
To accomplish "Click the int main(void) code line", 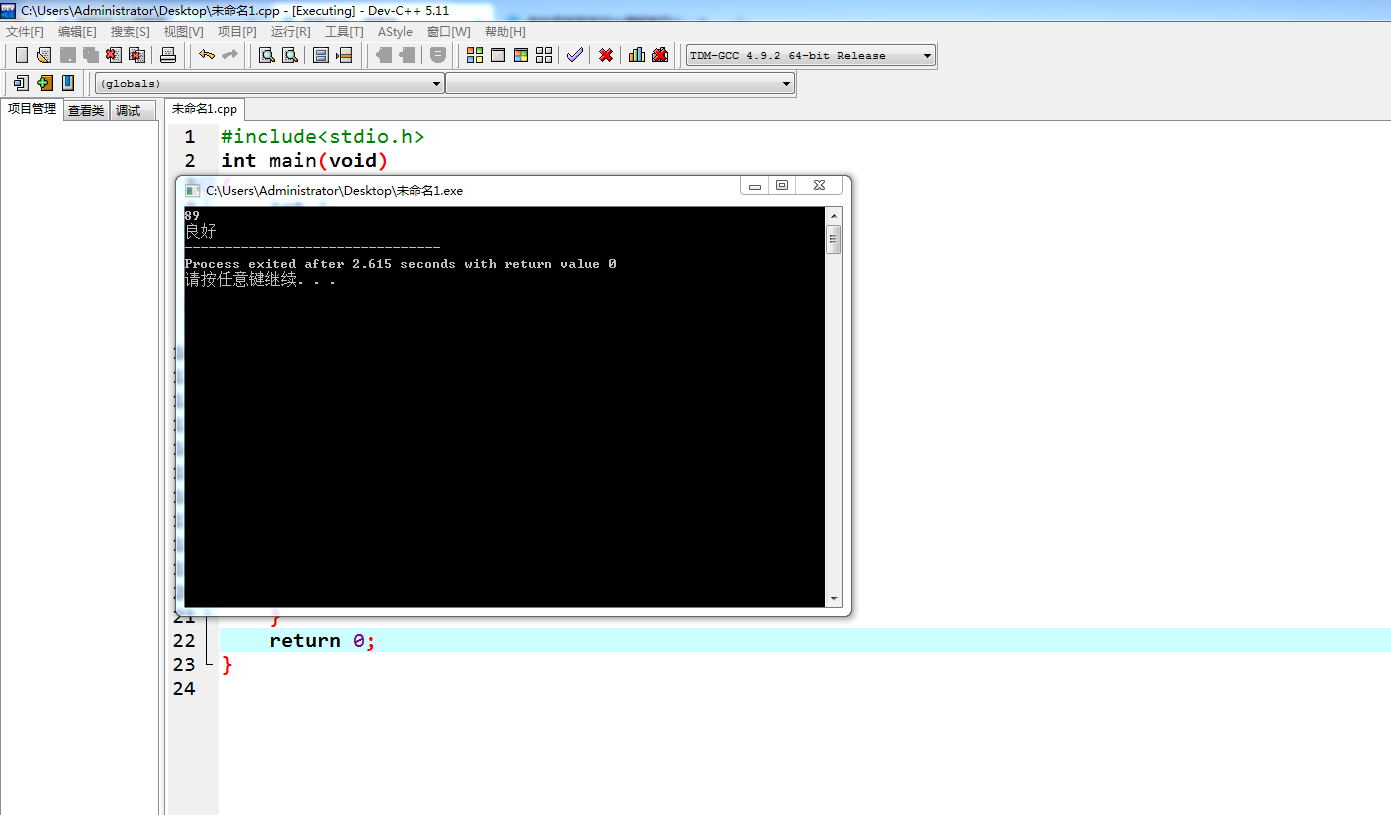I will (305, 161).
